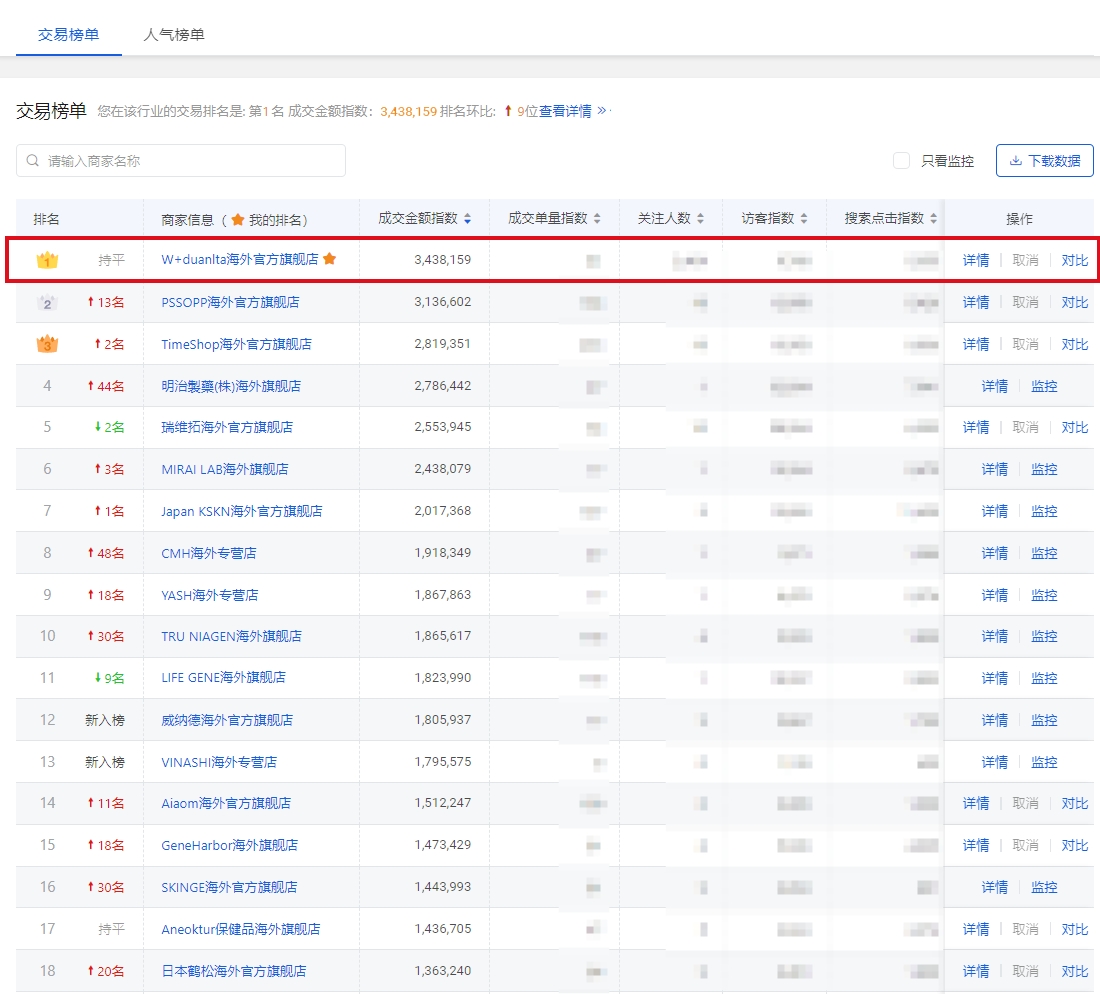This screenshot has height=994, width=1100.
Task: Click value 3,136,602 in PSSOPP row
Action: (x=443, y=302)
